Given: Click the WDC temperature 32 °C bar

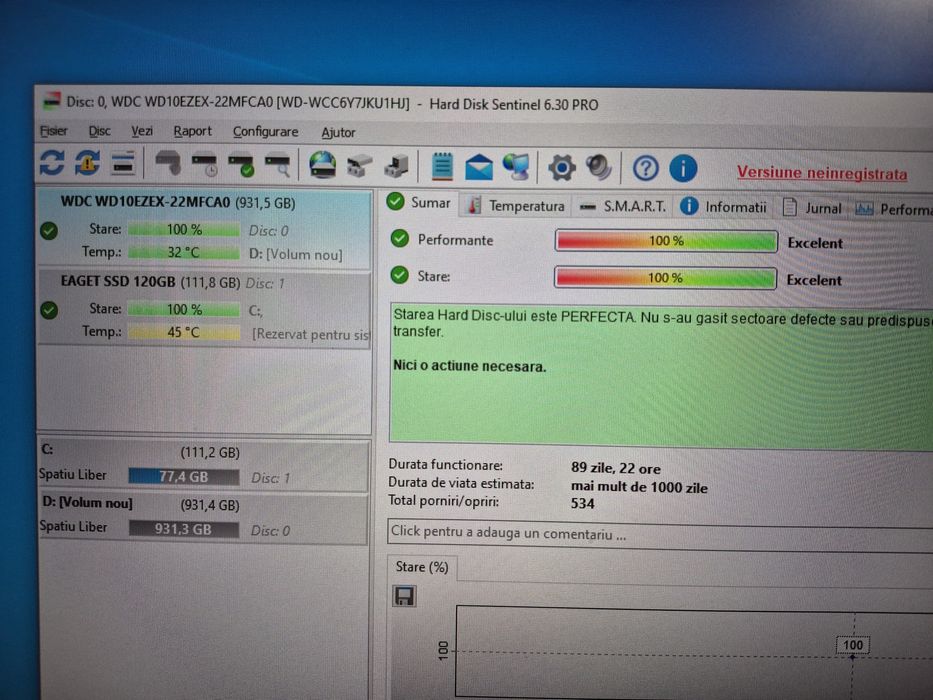Looking at the screenshot, I should (x=184, y=252).
